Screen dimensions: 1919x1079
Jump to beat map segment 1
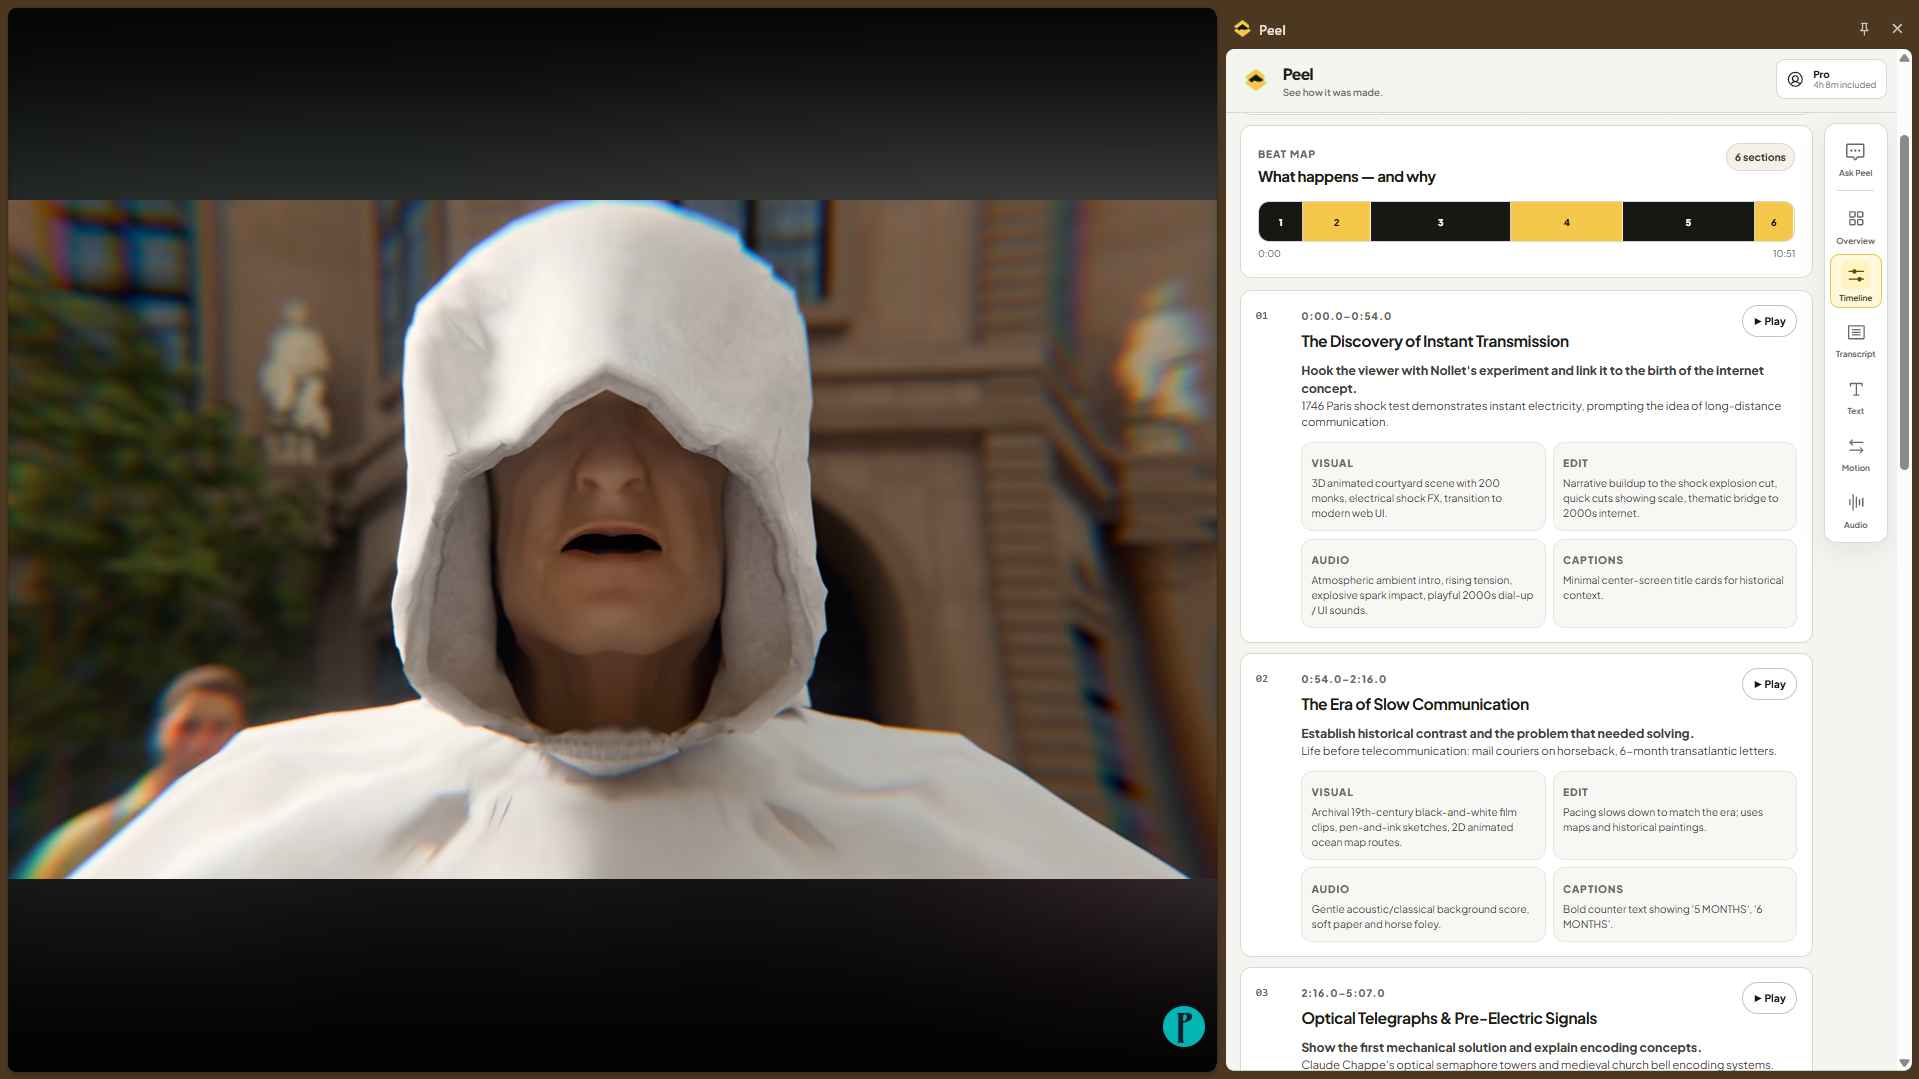point(1280,222)
